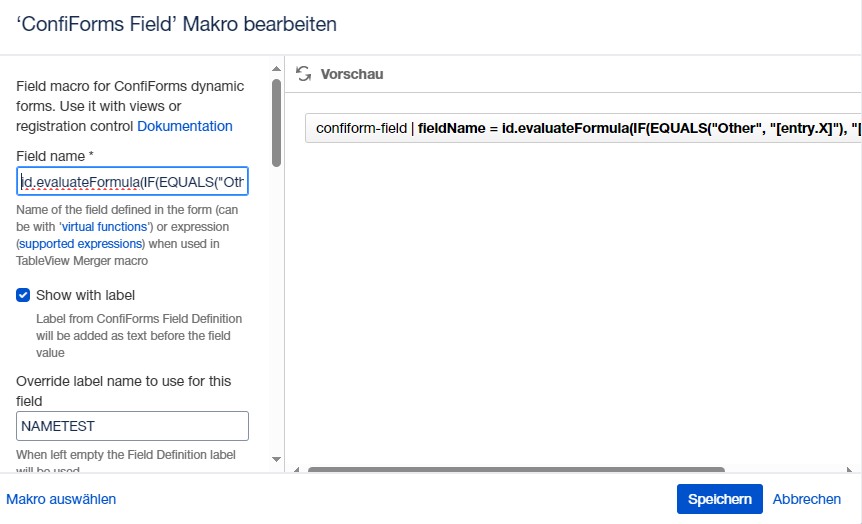862x524 pixels.
Task: Click Makro auswählen link
Action: [x=61, y=499]
